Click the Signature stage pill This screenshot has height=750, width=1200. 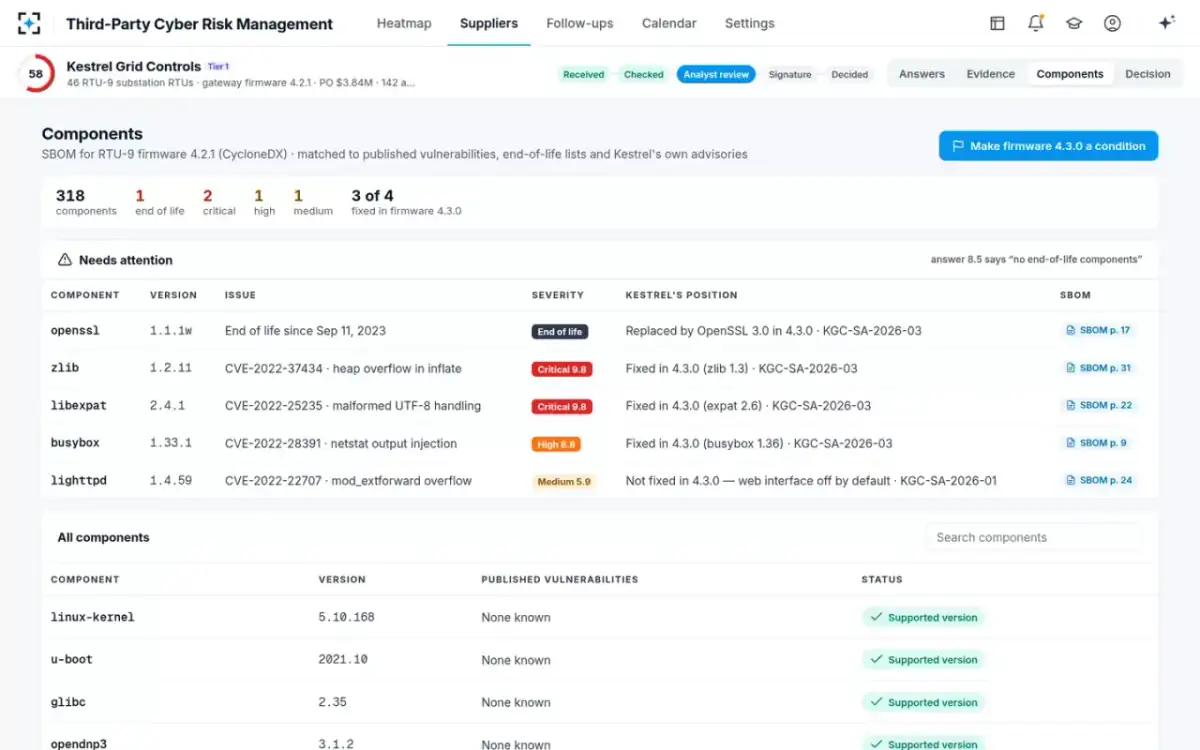click(790, 74)
